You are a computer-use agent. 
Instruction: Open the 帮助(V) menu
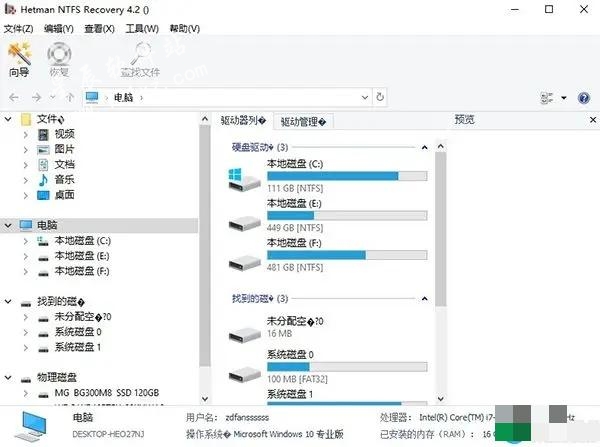coord(184,29)
